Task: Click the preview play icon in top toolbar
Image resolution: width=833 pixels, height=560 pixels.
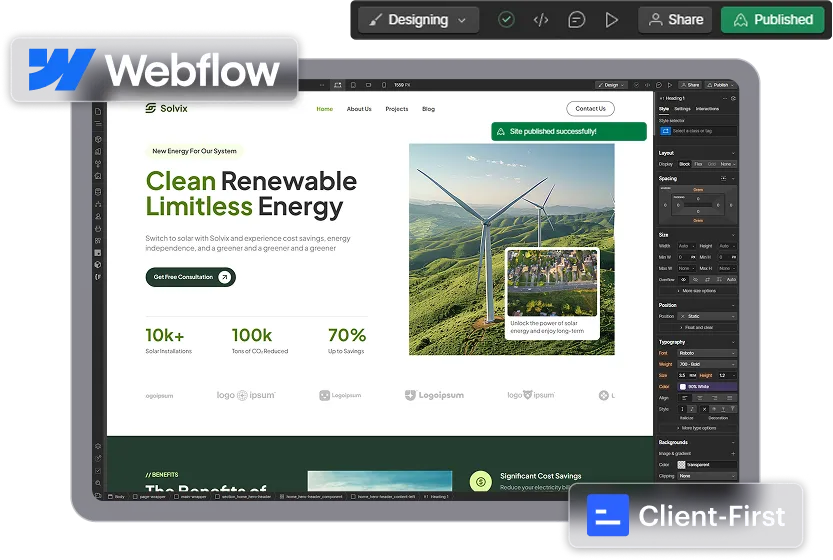Action: pyautogui.click(x=611, y=20)
